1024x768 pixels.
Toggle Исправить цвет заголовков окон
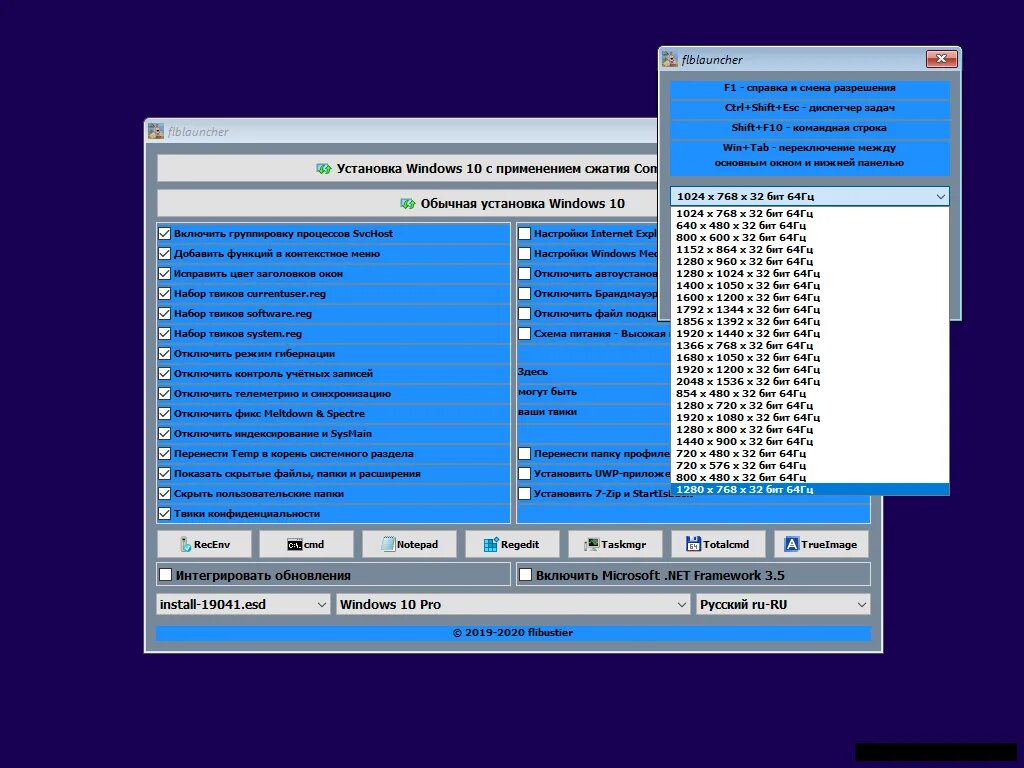pyautogui.click(x=165, y=274)
